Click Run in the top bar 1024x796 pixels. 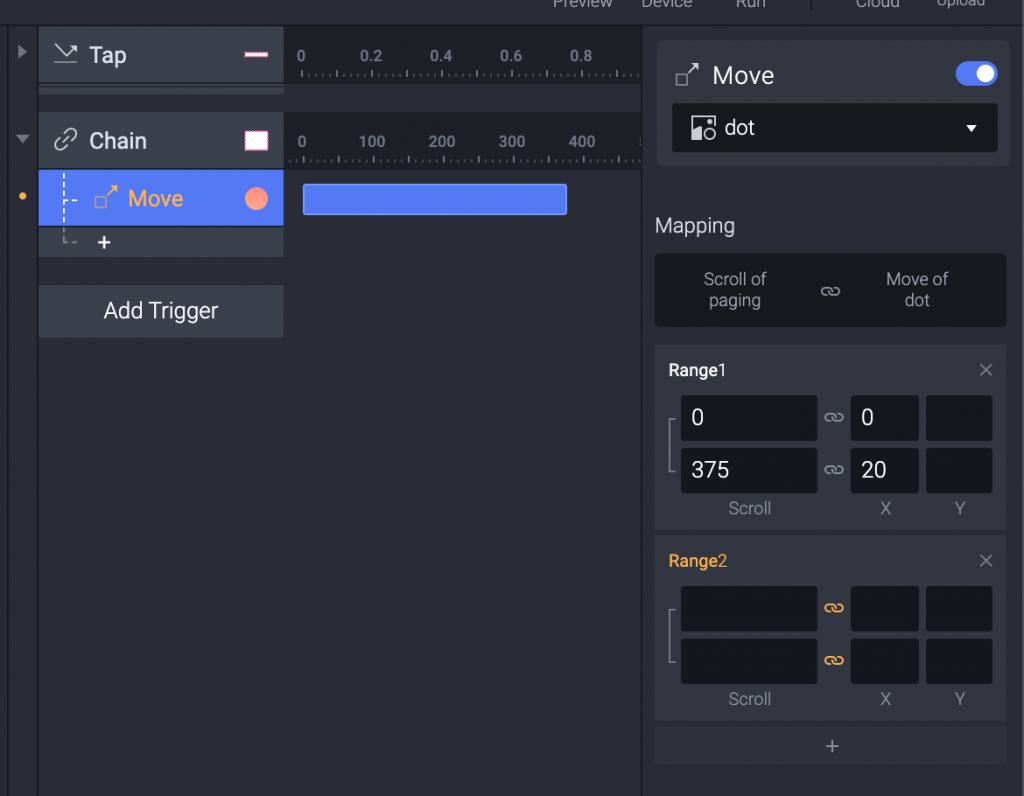[x=750, y=3]
